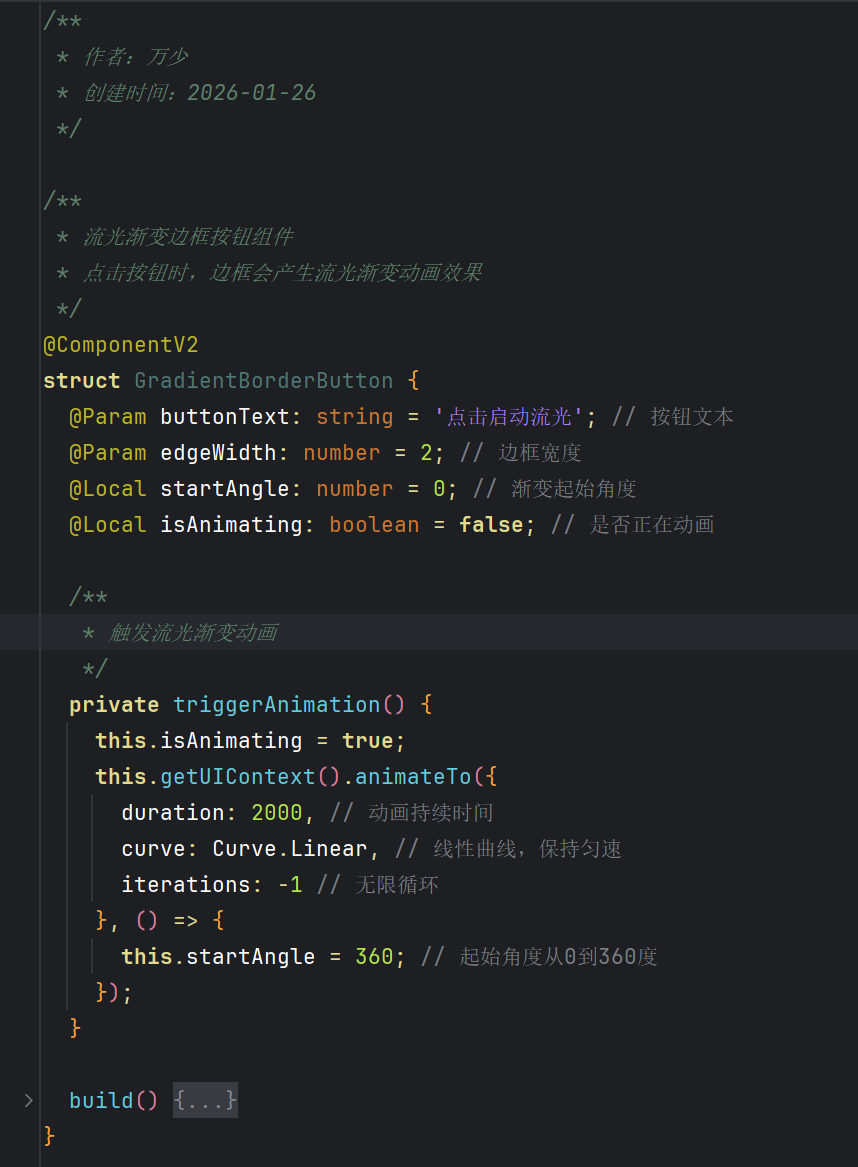Click the duration value 2000
The image size is (858, 1167).
pos(276,813)
